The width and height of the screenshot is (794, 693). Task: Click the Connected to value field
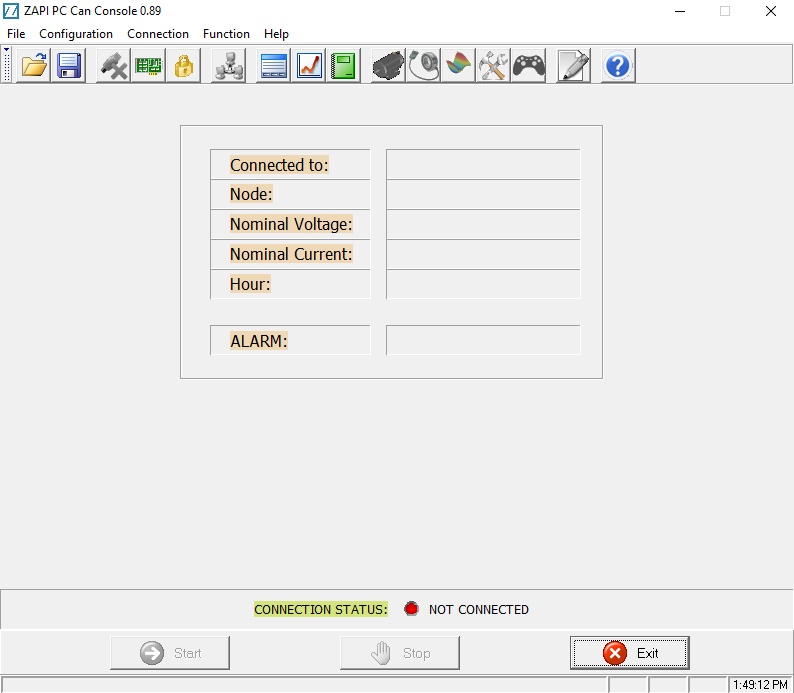[x=483, y=164]
